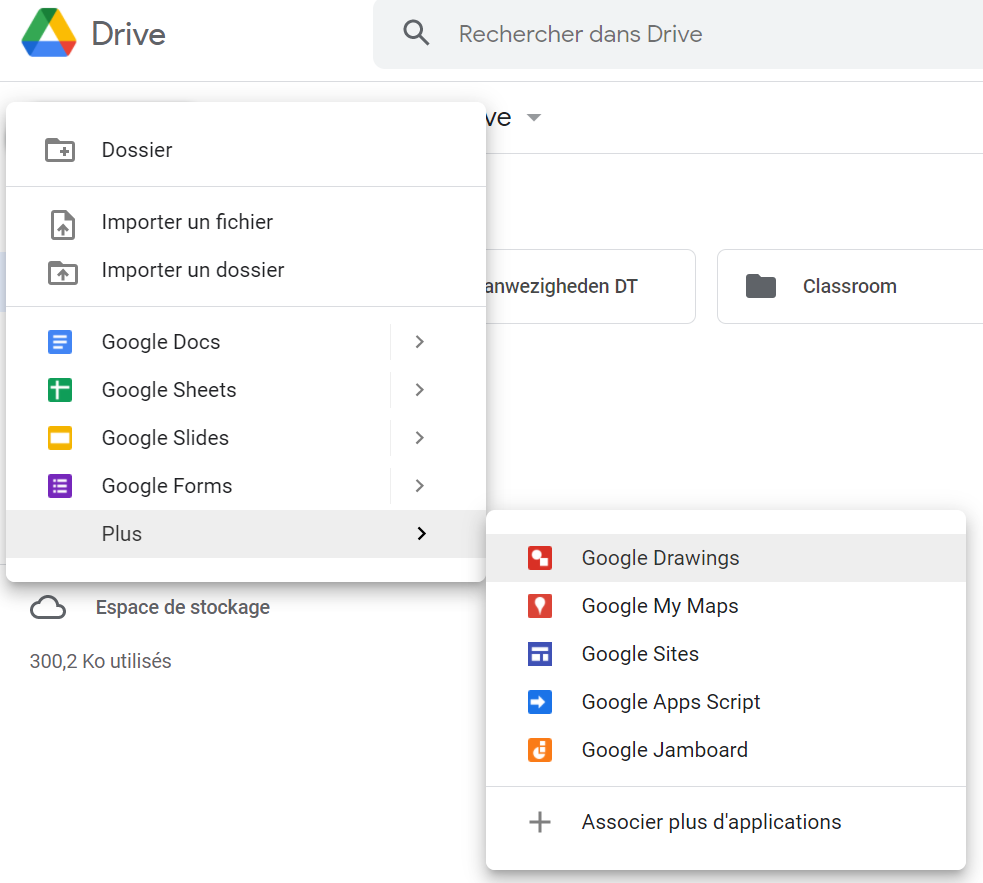
Task: Choose Google Drawings from the submenu
Action: (x=726, y=558)
